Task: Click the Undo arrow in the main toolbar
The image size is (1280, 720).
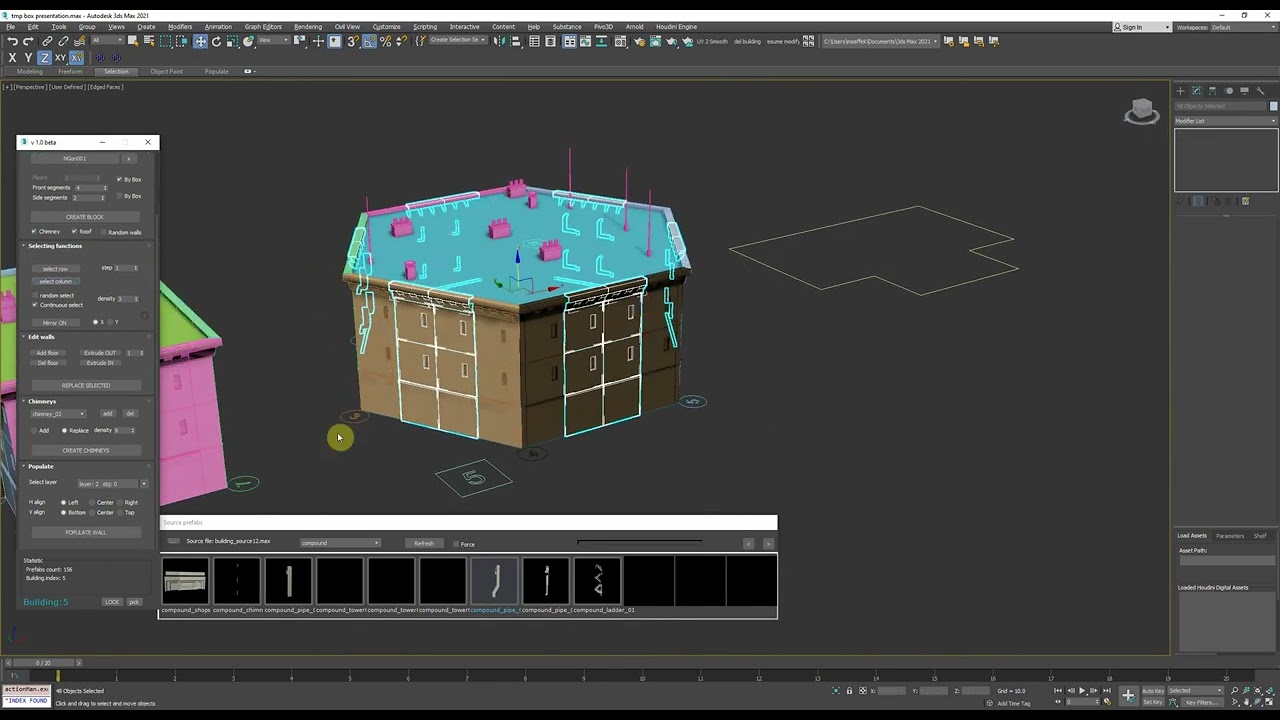Action: click(12, 41)
